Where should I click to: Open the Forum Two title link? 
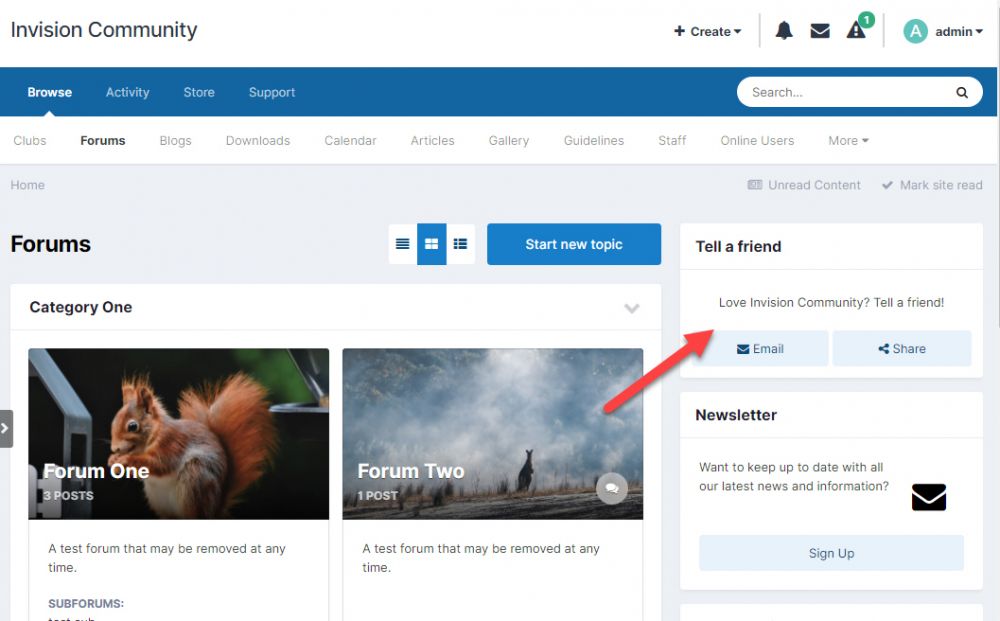tap(411, 471)
